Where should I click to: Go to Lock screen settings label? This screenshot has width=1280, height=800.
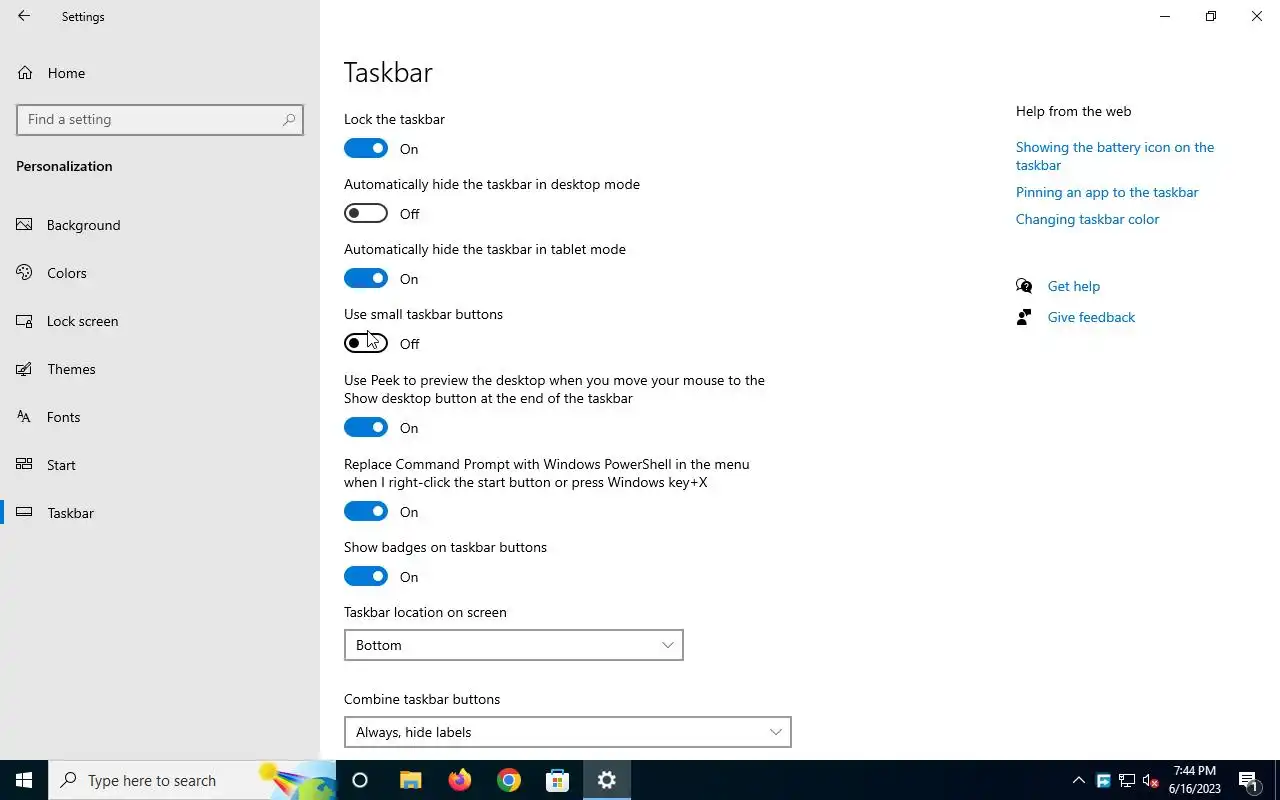coord(83,321)
